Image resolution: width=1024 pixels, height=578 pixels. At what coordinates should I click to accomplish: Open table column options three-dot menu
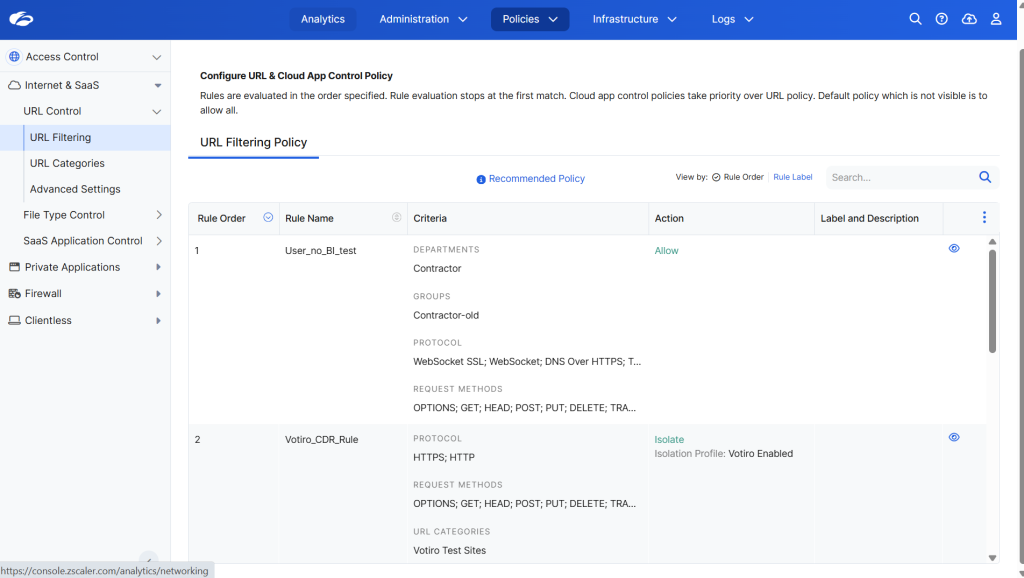(x=984, y=217)
